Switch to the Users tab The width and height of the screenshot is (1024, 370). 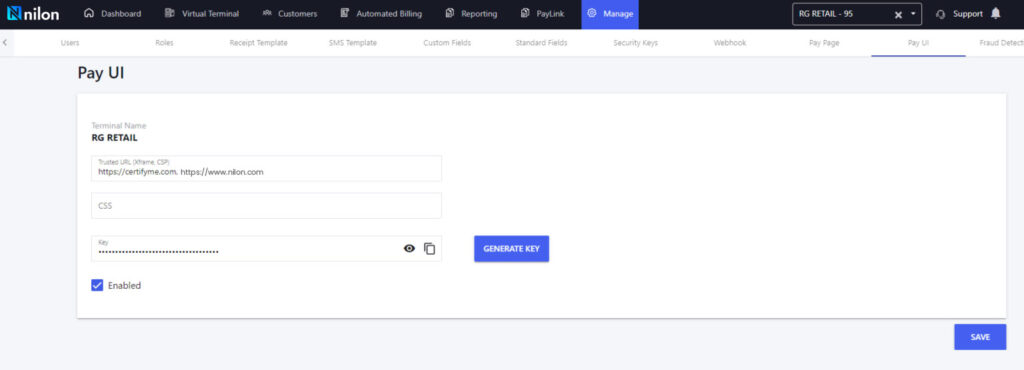(70, 43)
